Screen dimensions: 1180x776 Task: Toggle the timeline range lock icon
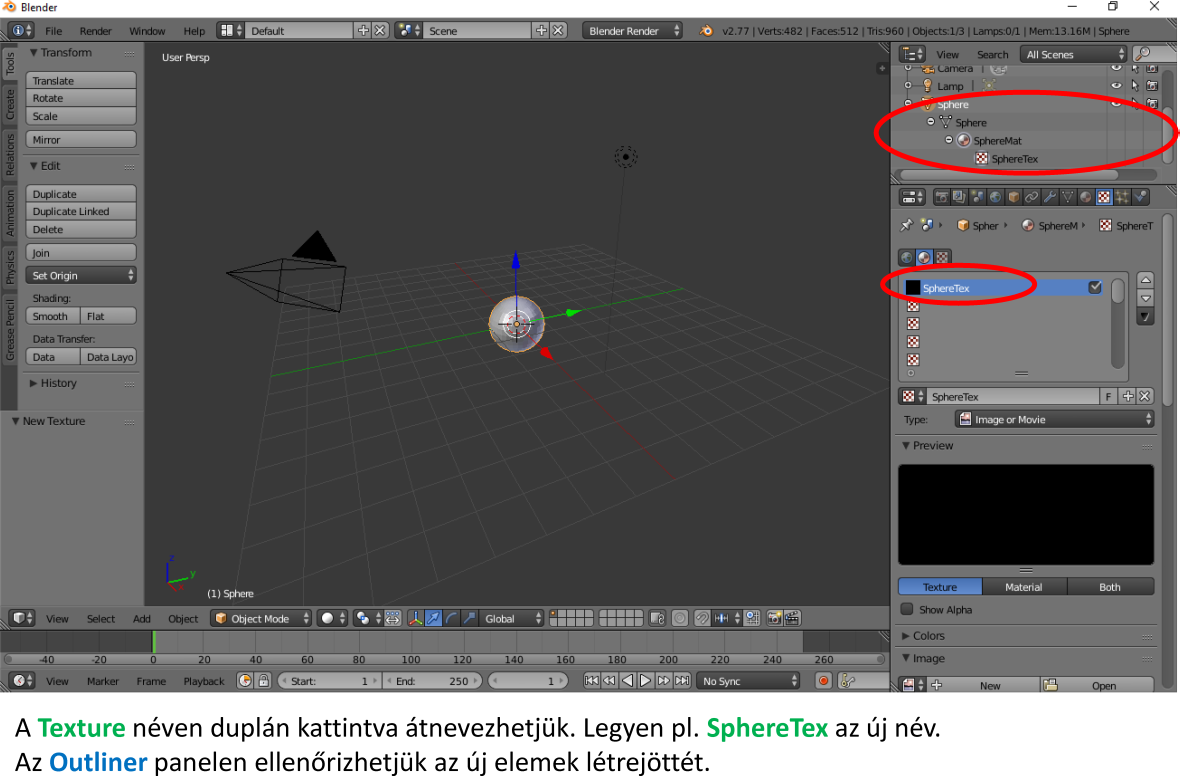tap(263, 680)
